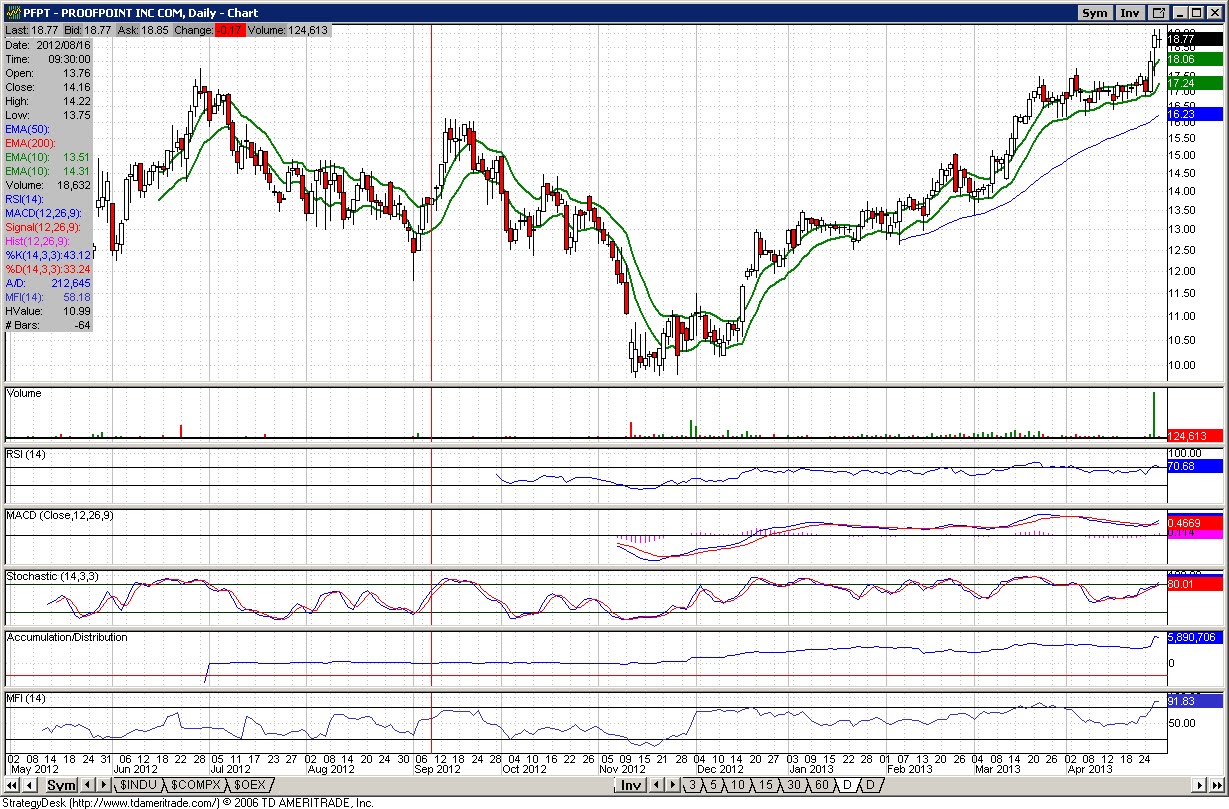
Task: Click the HValue: 10.99 data row
Action: click(x=48, y=311)
